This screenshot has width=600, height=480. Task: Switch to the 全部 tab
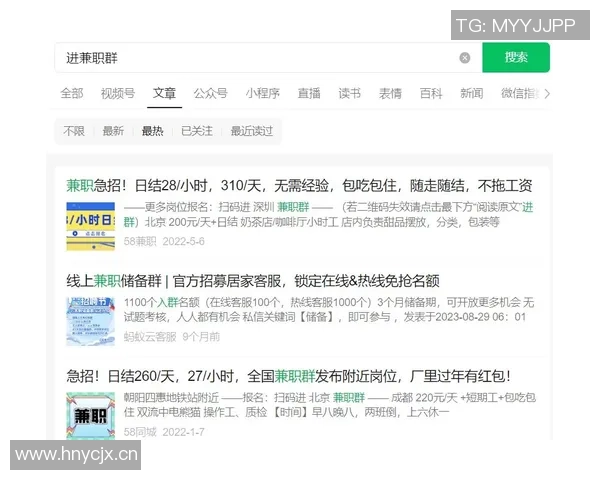click(72, 93)
